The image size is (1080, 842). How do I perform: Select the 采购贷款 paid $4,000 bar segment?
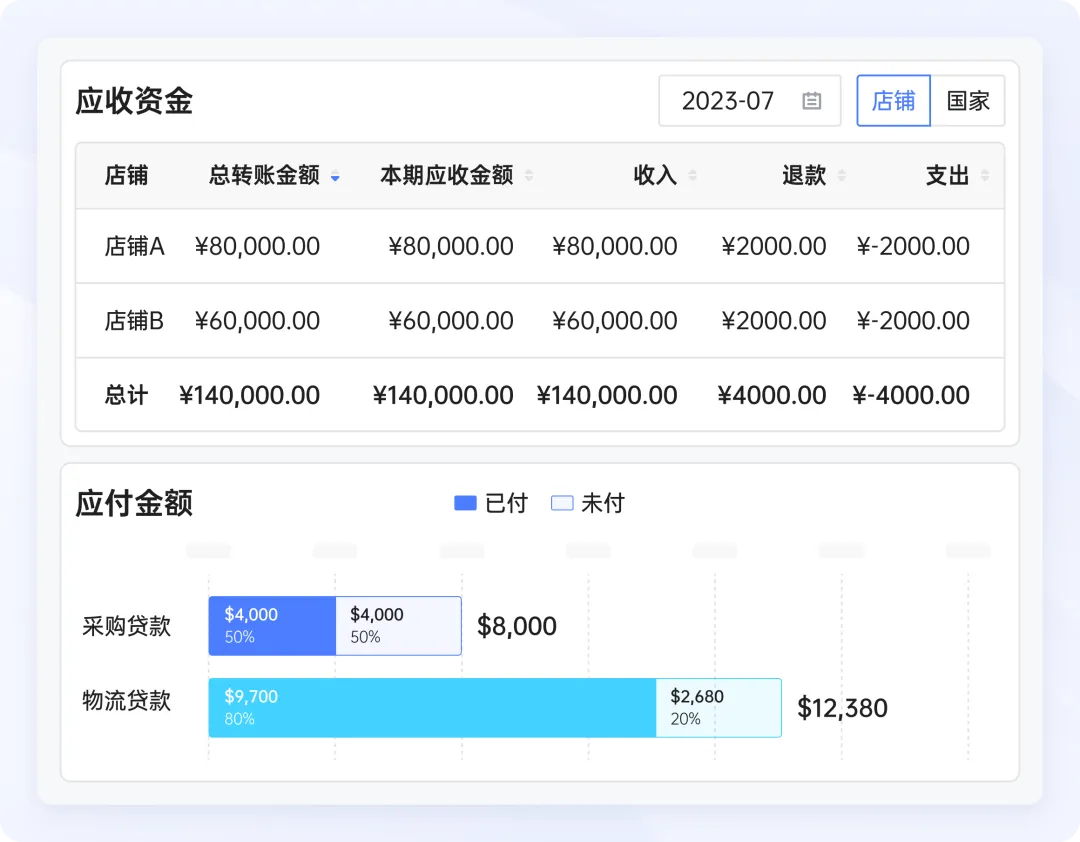(x=272, y=626)
